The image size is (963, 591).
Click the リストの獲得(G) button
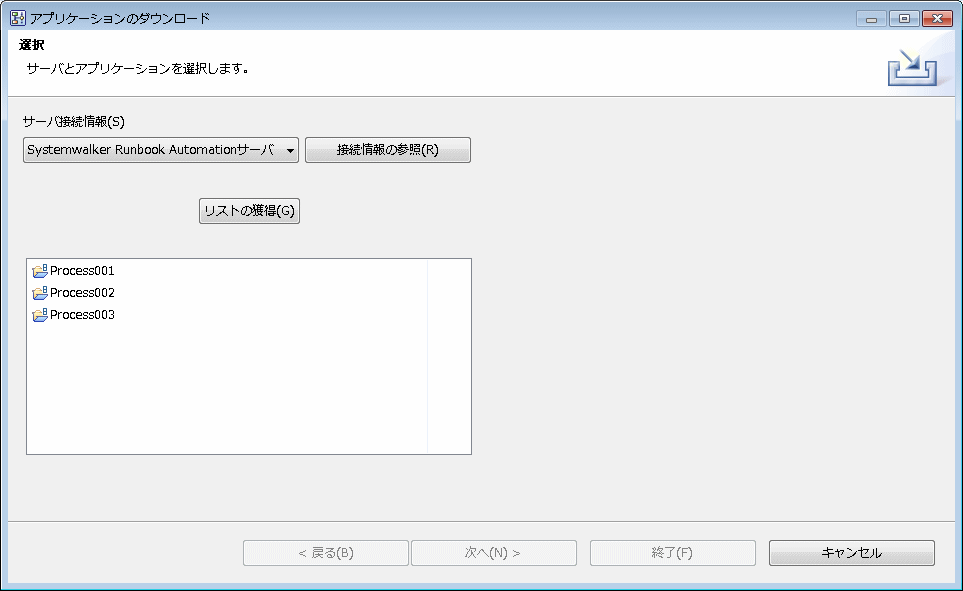(x=249, y=211)
